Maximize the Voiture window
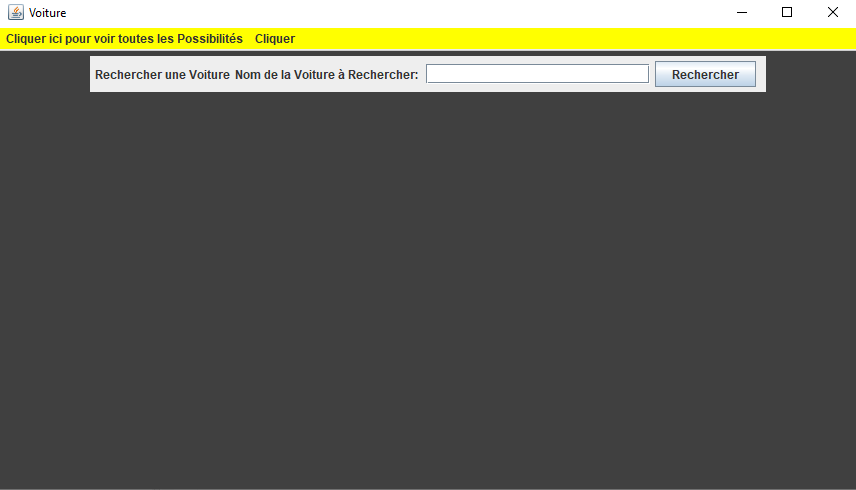The width and height of the screenshot is (856, 490). 787,12
